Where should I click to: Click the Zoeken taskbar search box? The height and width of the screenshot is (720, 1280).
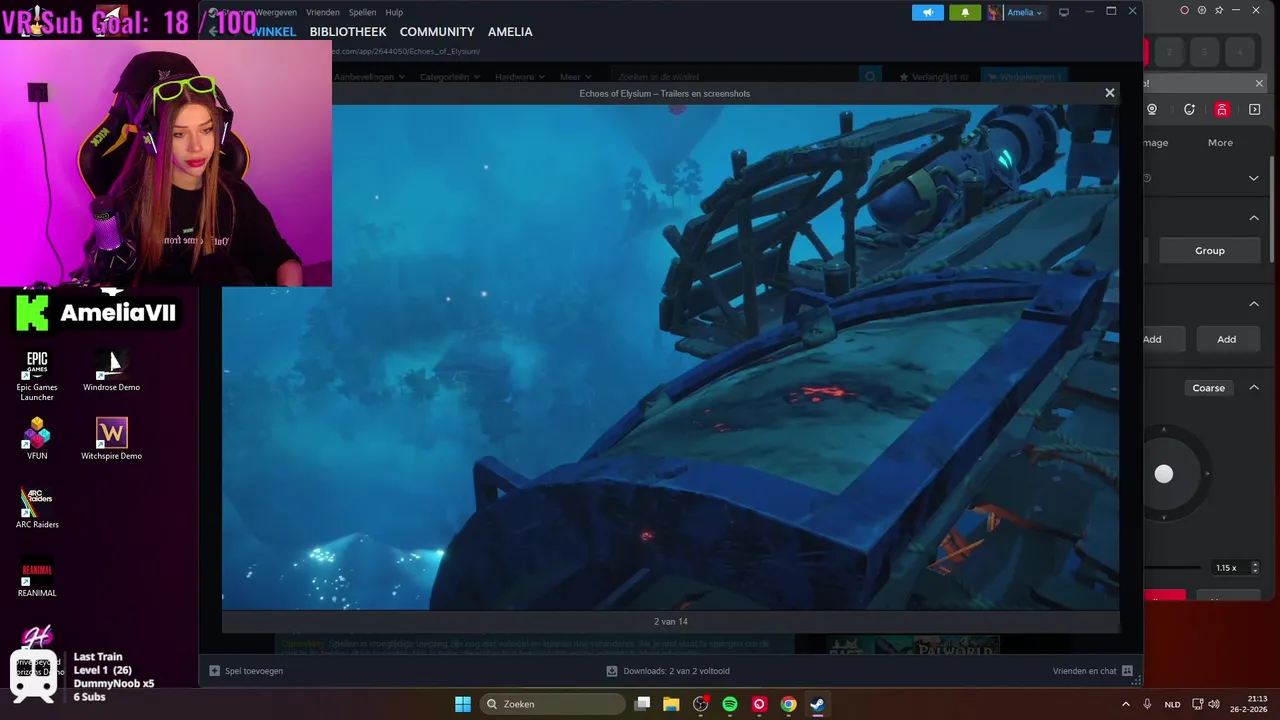click(551, 704)
